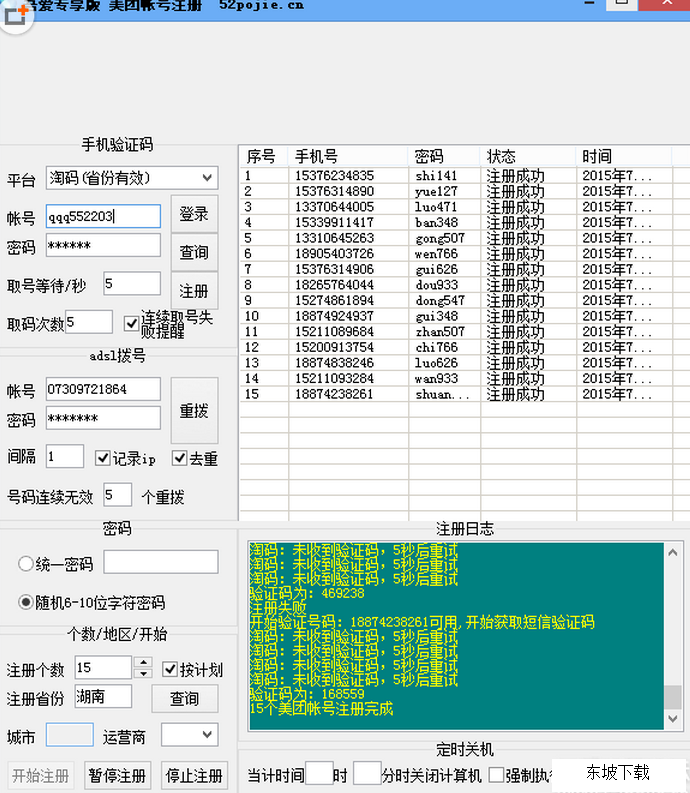The width and height of the screenshot is (690, 793).
Task: Choose the 随机6-10位字符密码 option
Action: tap(27, 603)
